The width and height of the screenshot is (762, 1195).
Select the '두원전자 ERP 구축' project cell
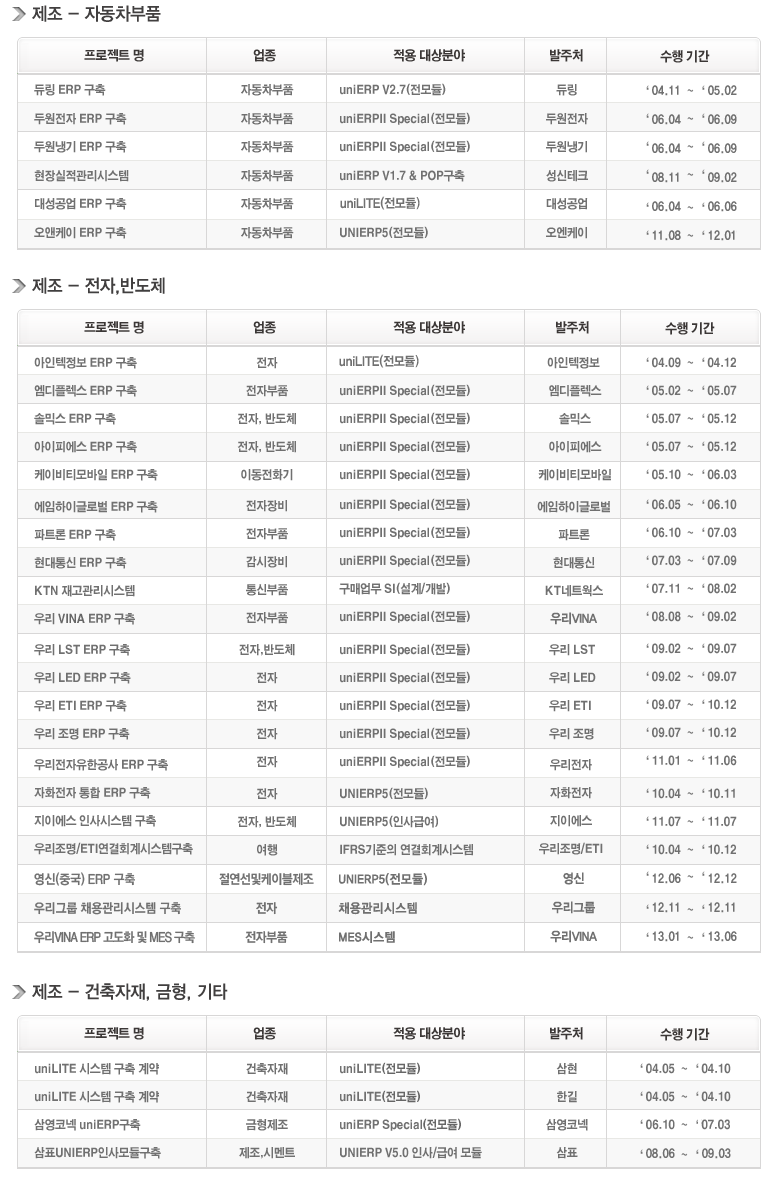(x=80, y=118)
